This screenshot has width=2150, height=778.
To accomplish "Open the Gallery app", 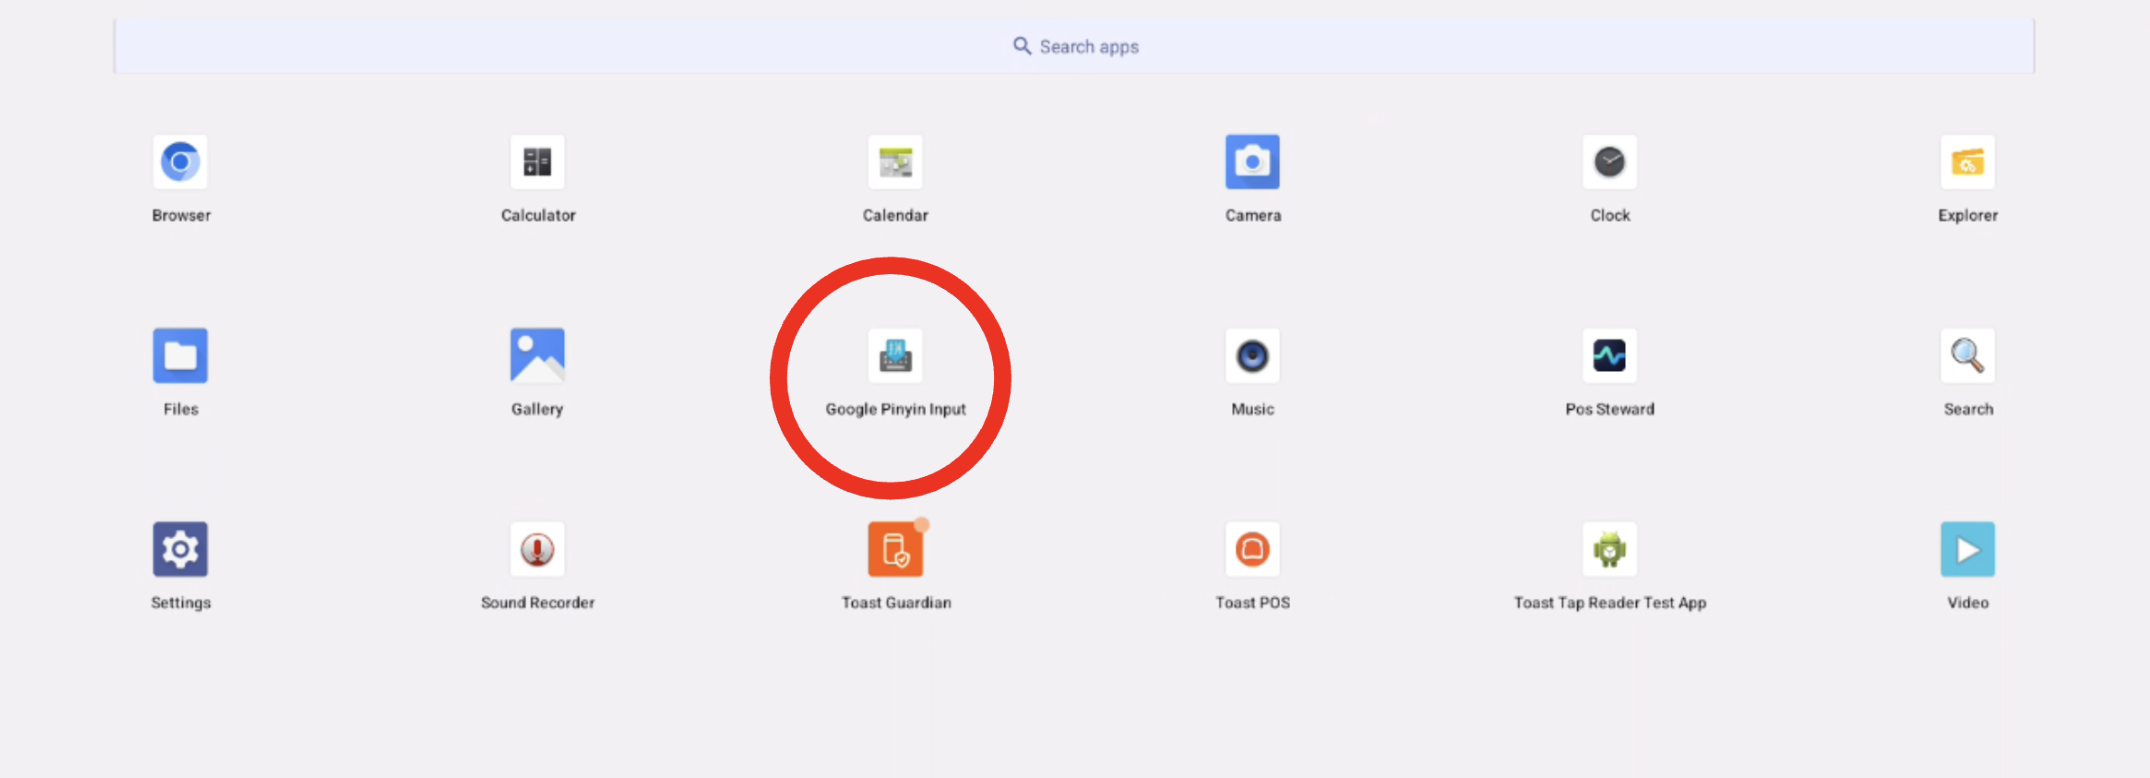I will 537,356.
